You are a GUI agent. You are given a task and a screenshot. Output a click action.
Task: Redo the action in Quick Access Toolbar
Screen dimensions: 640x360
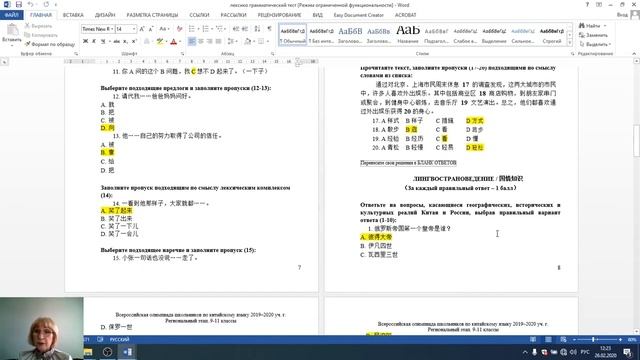coord(46,4)
